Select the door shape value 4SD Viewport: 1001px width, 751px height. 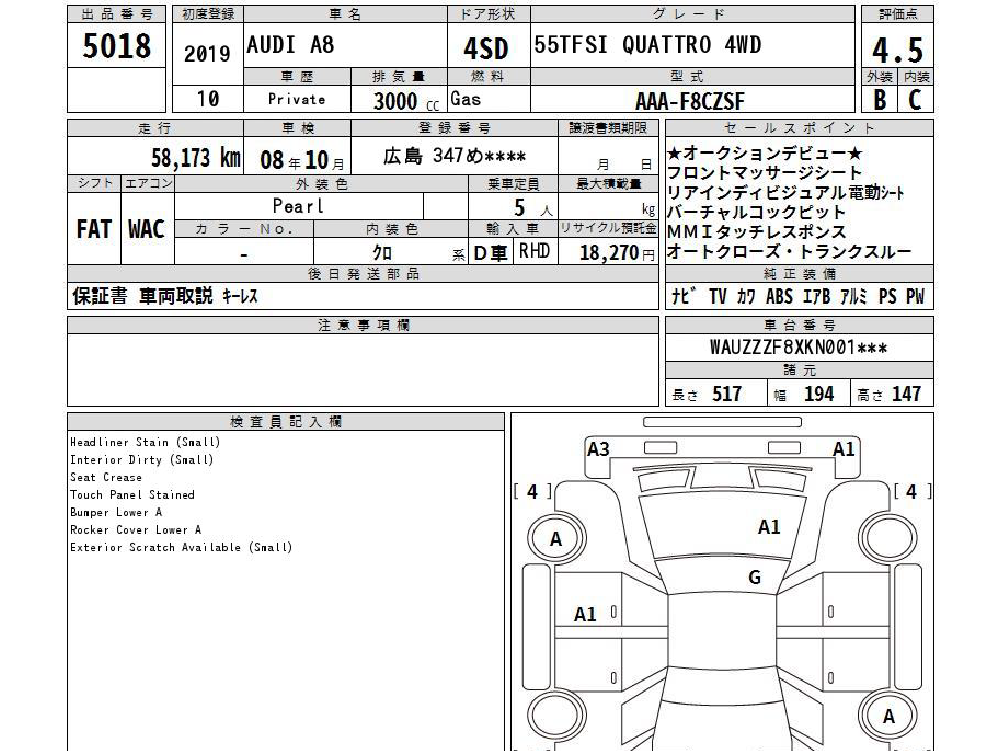486,49
